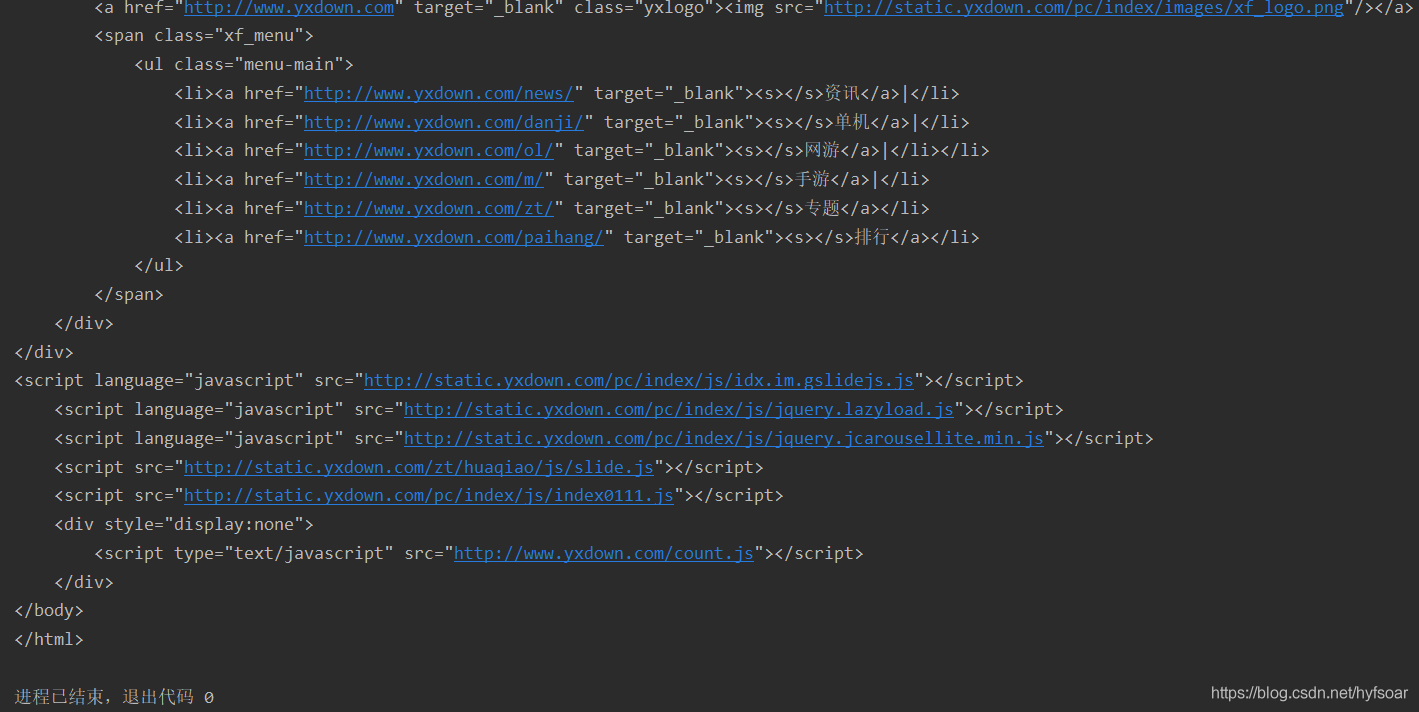The height and width of the screenshot is (712, 1419).
Task: Click the type="text/javascript" attribute text
Action: [284, 553]
